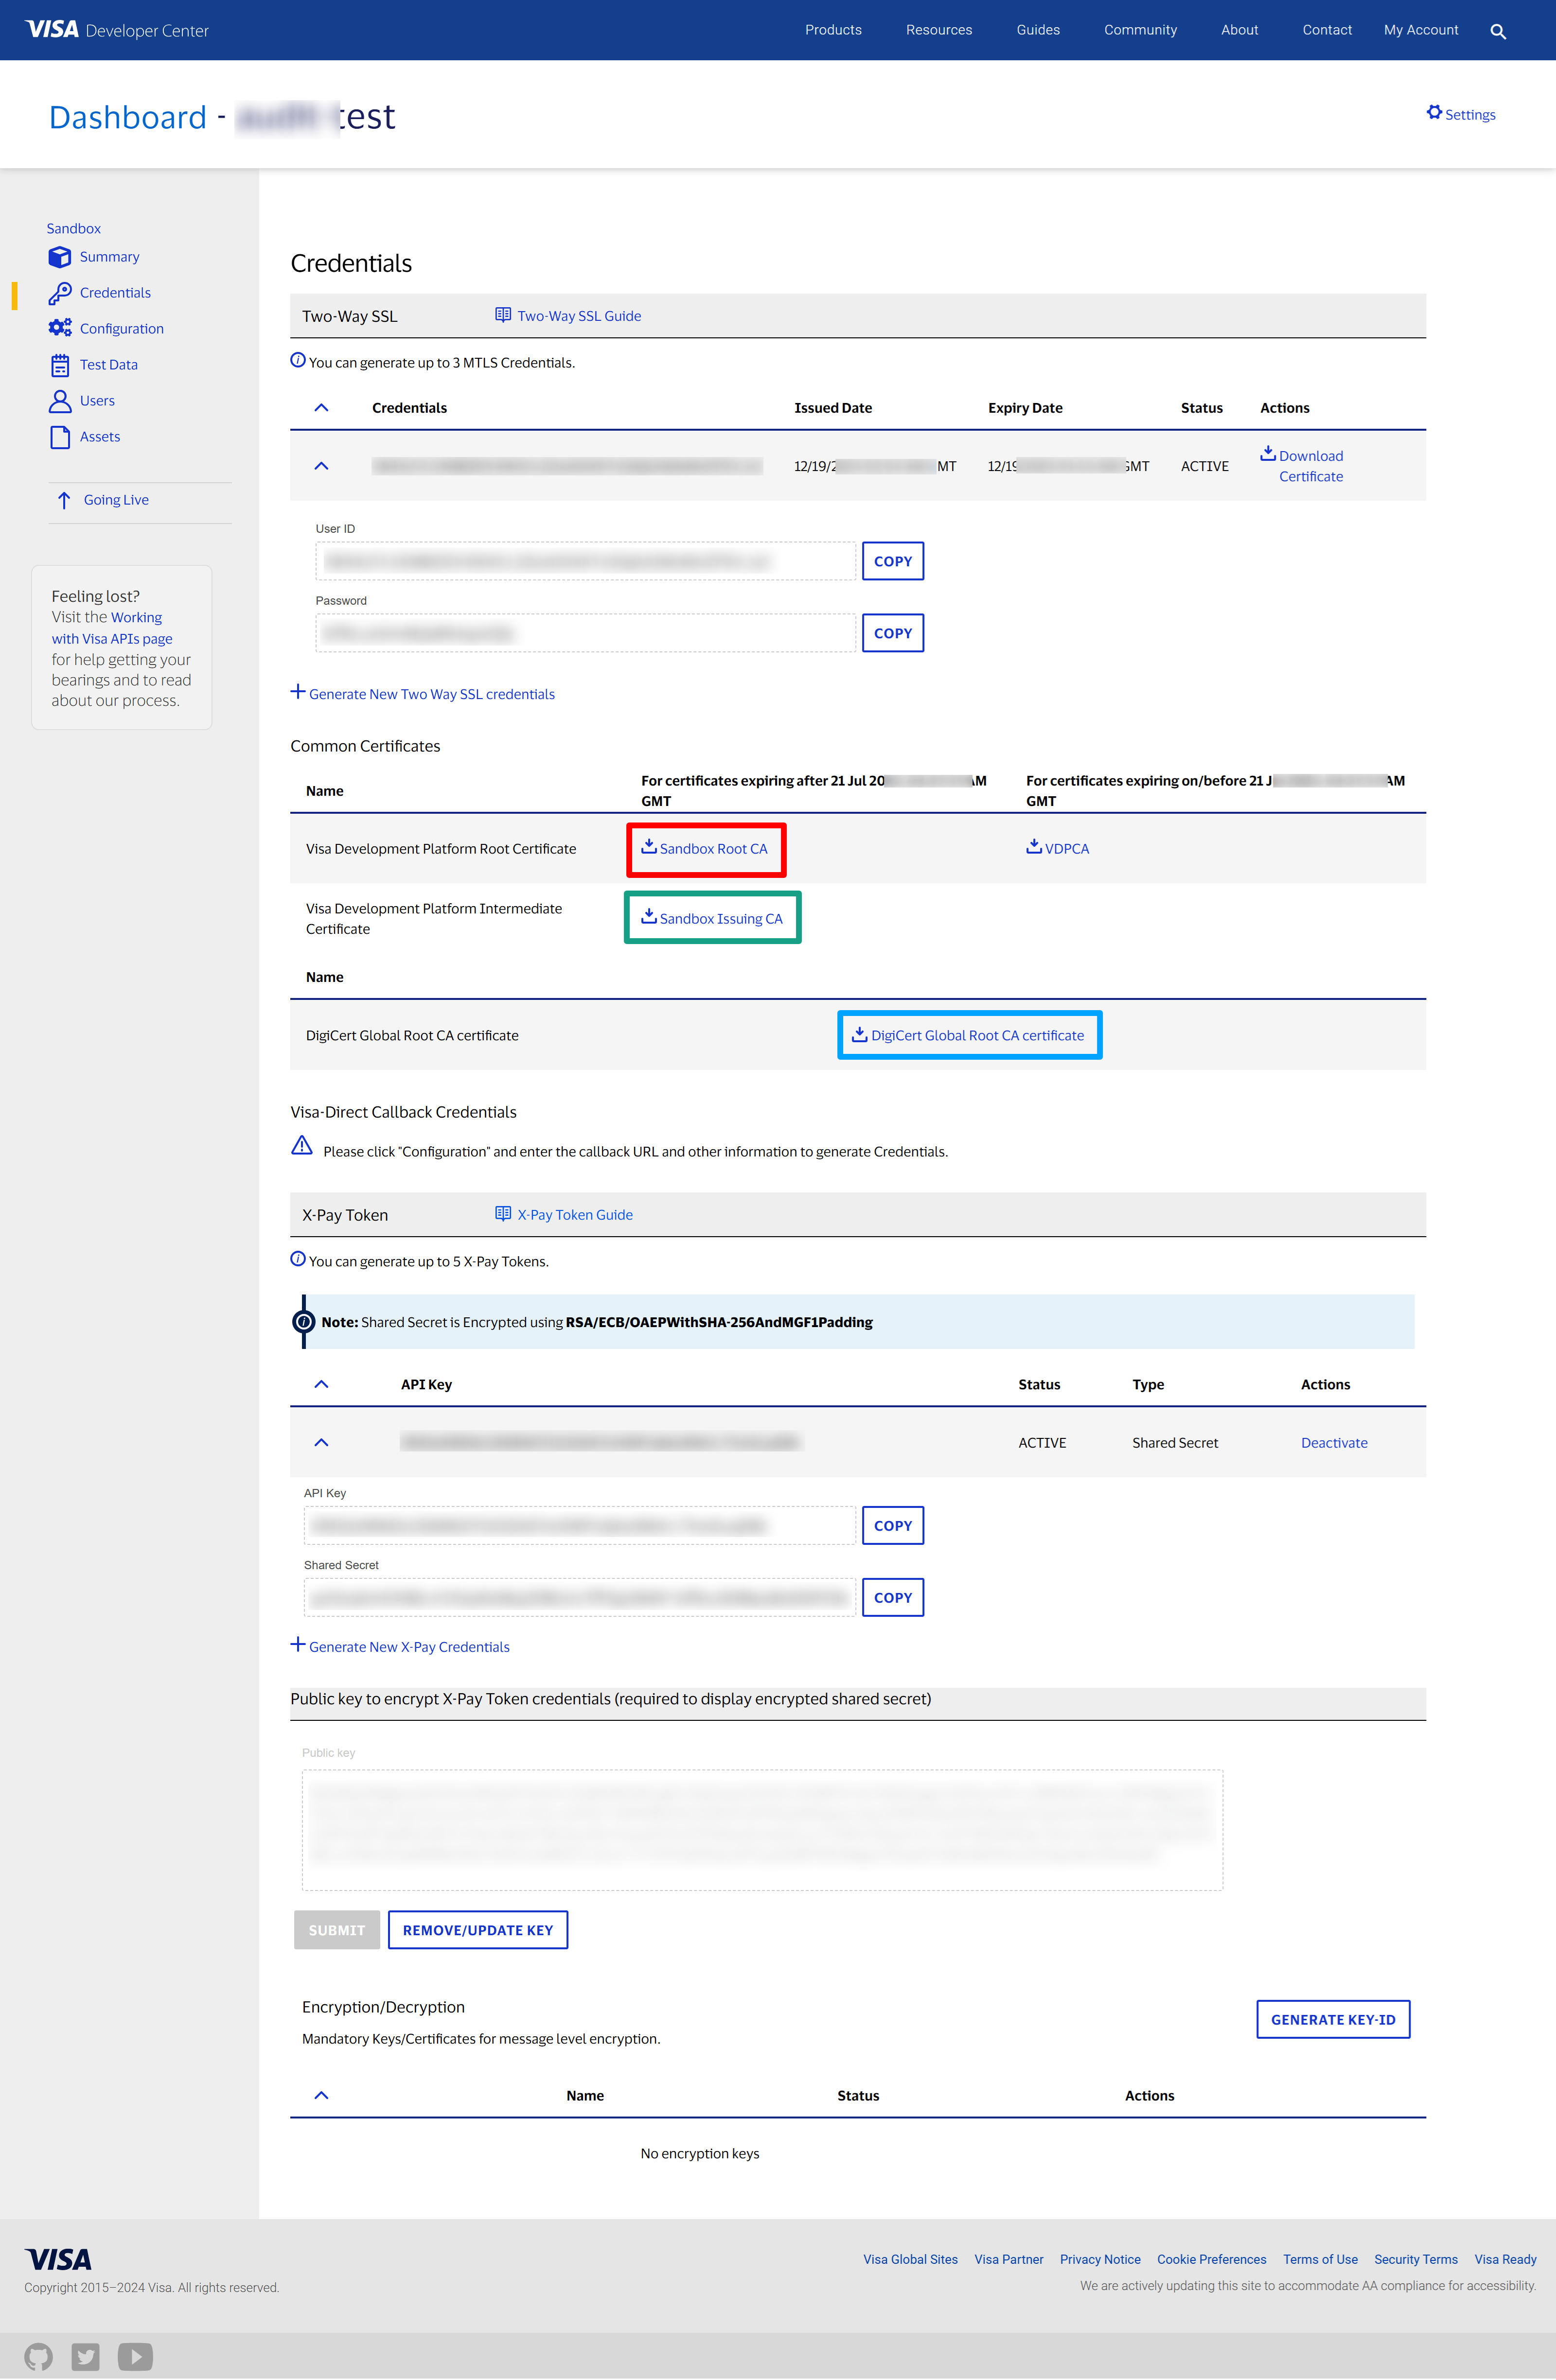Screen dimensions: 1556x2380
Task: Open the Contact menu item
Action: [1327, 30]
